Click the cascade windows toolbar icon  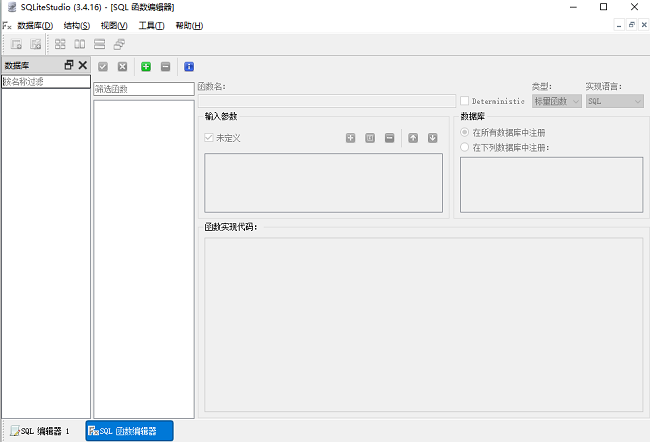pos(119,44)
